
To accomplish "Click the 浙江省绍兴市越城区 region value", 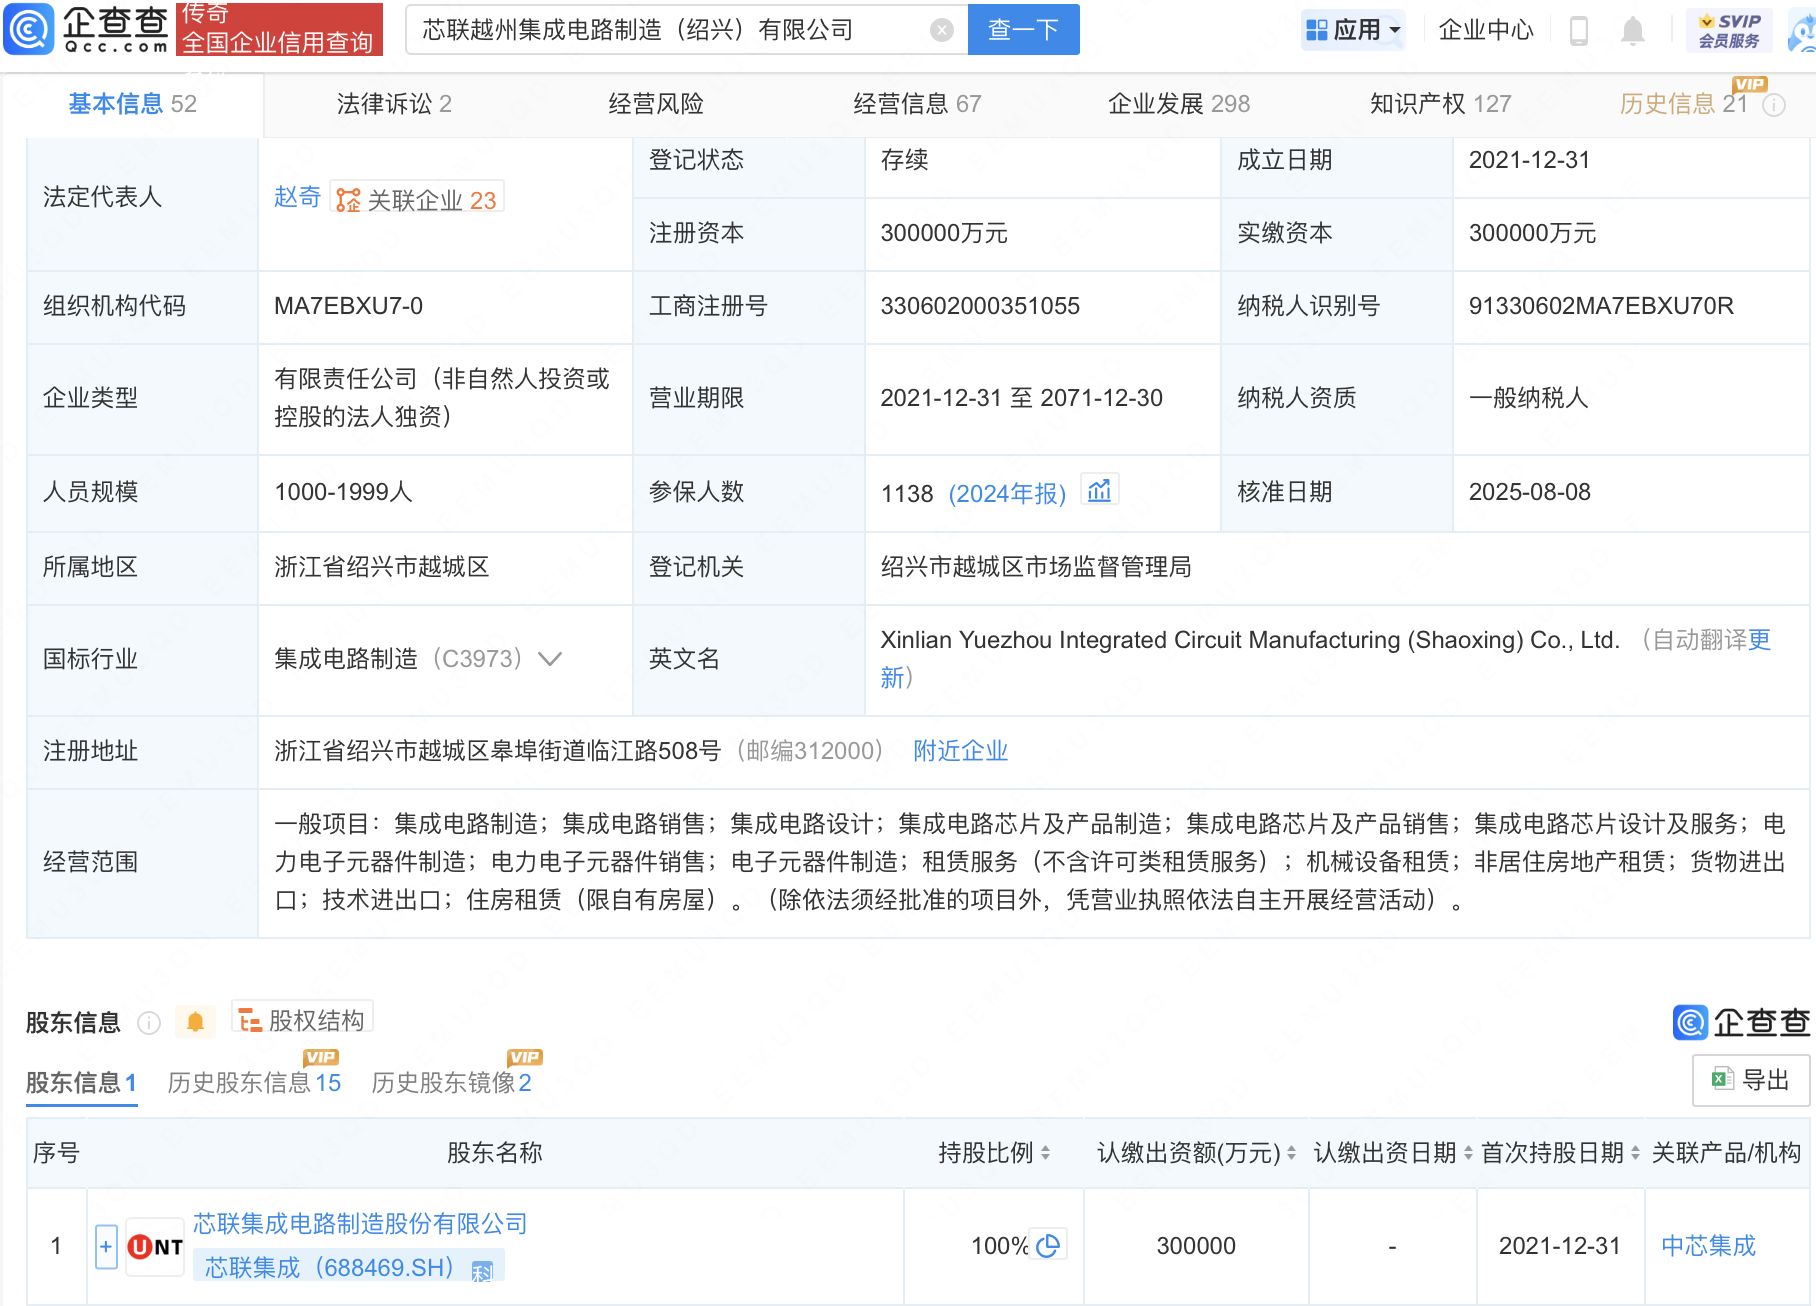I will coord(382,567).
